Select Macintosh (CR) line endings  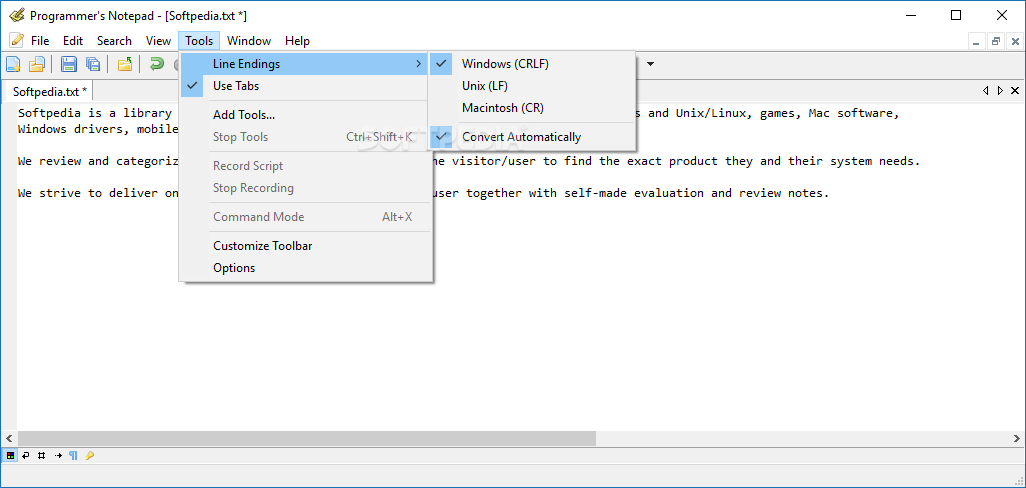pos(533,107)
